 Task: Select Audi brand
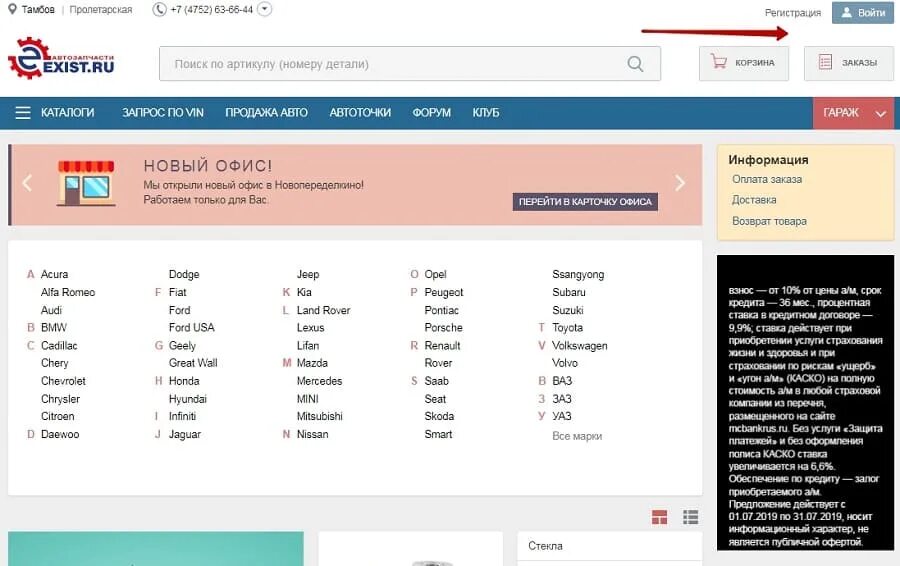tap(51, 310)
